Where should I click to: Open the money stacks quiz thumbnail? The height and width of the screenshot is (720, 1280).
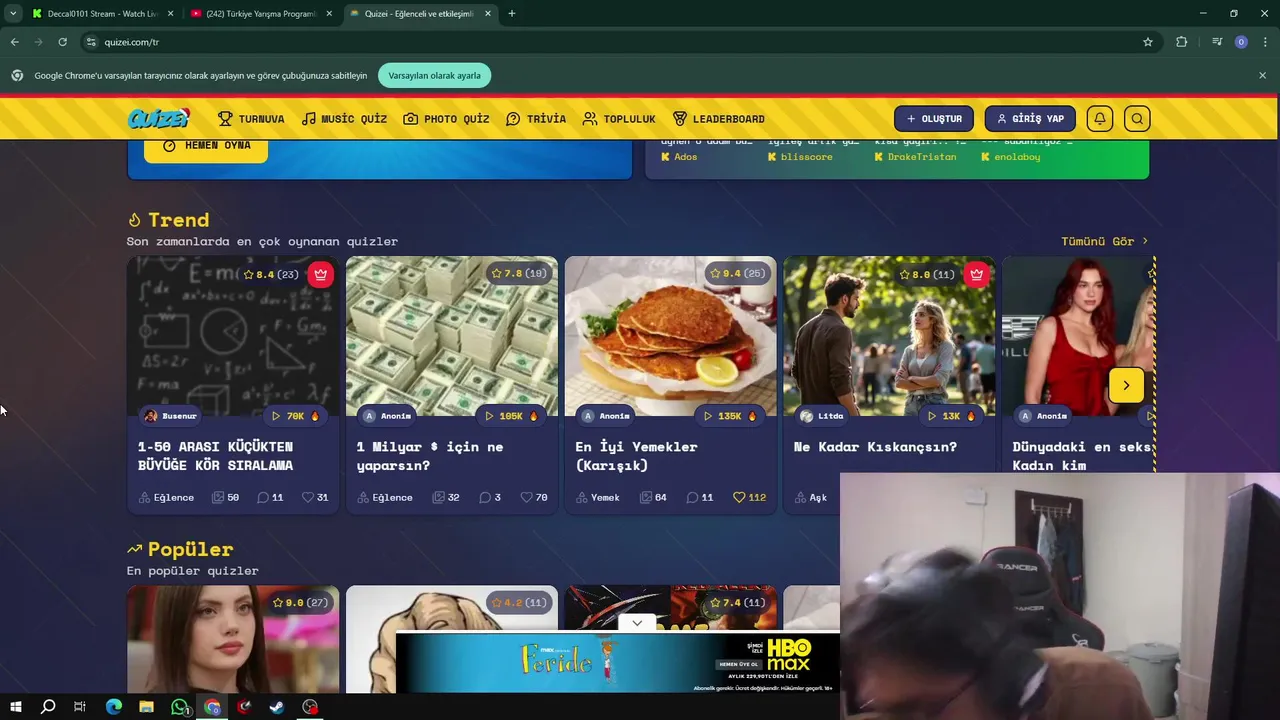coord(452,336)
